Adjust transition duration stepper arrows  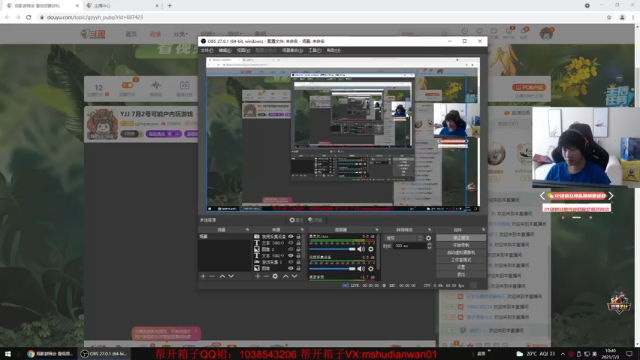tap(429, 246)
